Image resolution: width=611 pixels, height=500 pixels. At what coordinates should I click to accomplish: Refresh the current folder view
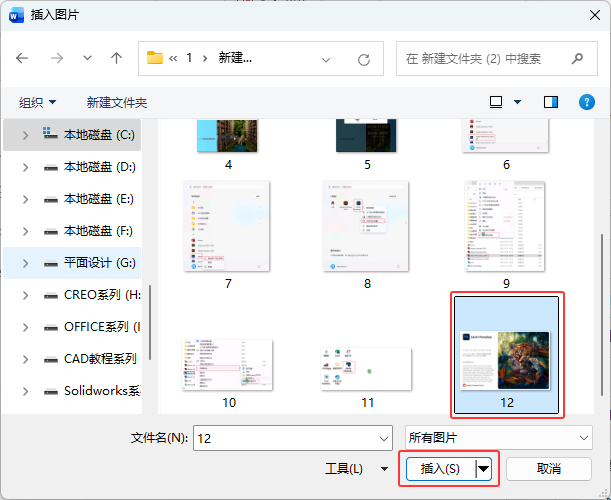click(364, 60)
